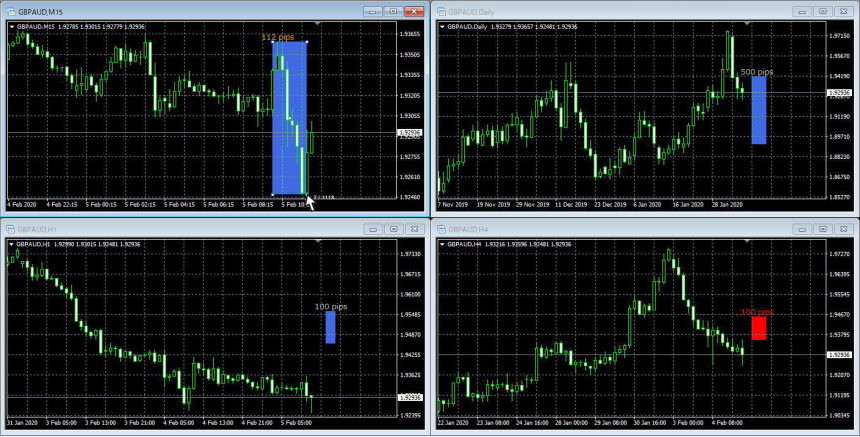Click the GBPAUD,Daily chart window icon
The width and height of the screenshot is (860, 437).
tap(441, 12)
